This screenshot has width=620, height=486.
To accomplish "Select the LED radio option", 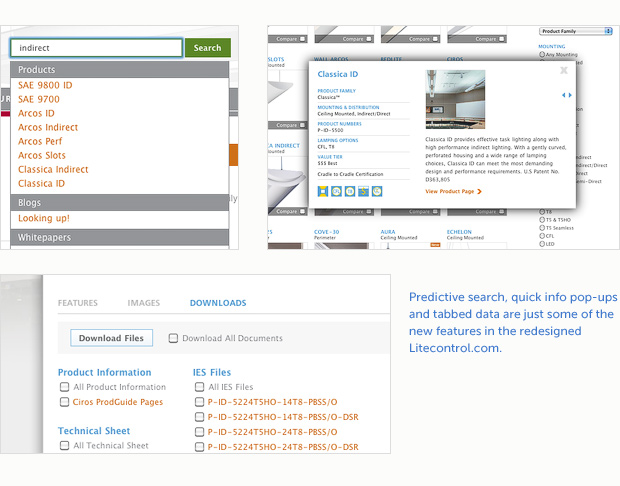I will [542, 244].
